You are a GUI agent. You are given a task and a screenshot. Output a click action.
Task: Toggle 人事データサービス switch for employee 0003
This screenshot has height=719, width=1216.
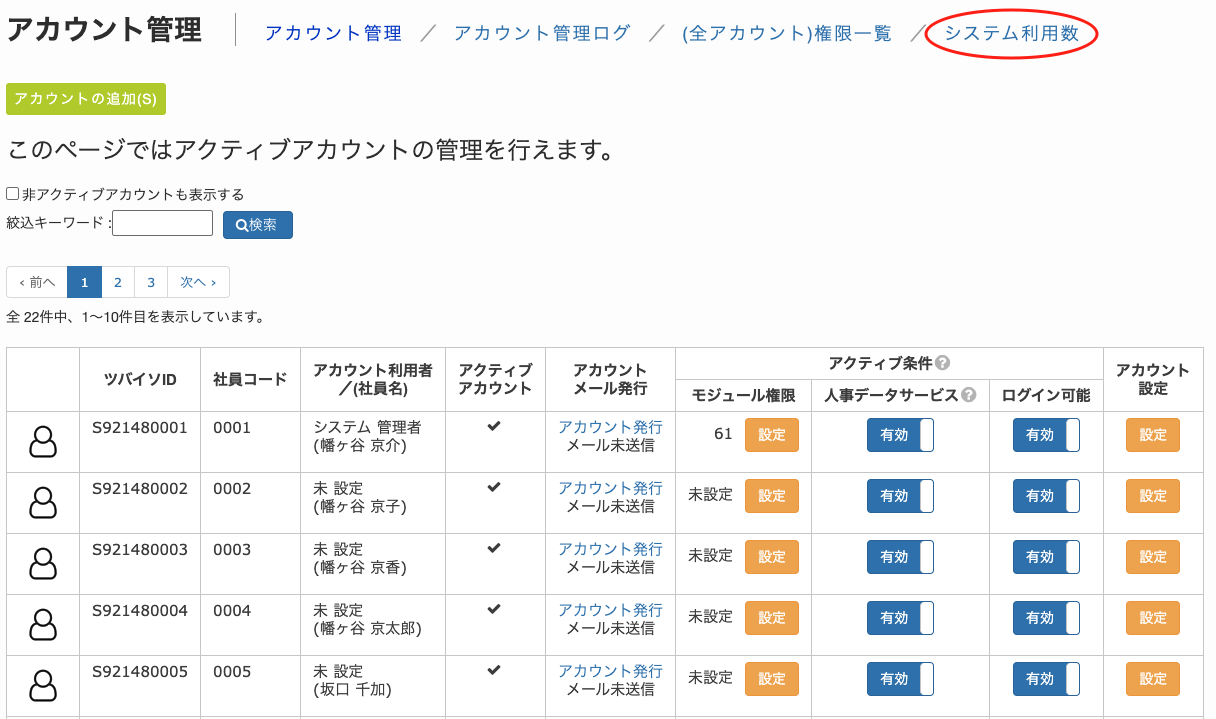(900, 557)
